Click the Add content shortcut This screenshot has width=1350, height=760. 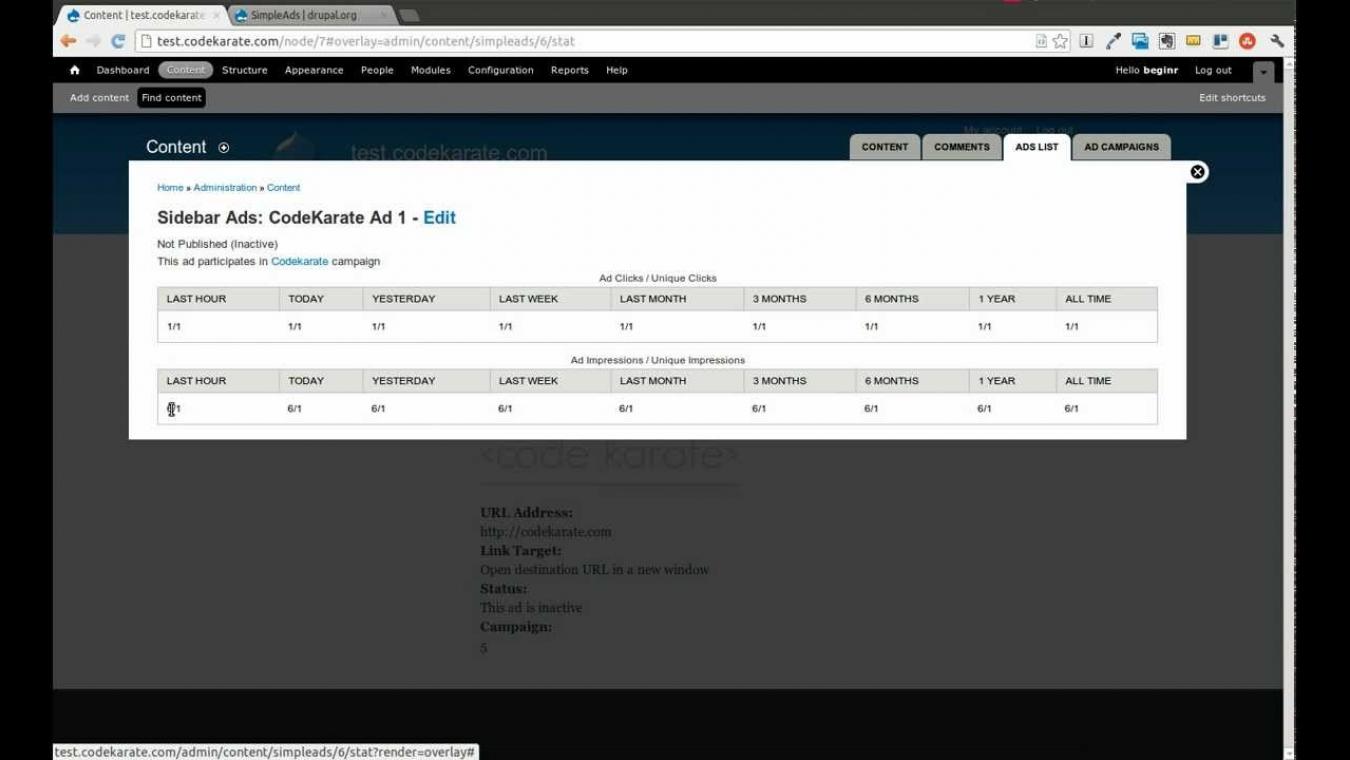click(x=99, y=98)
